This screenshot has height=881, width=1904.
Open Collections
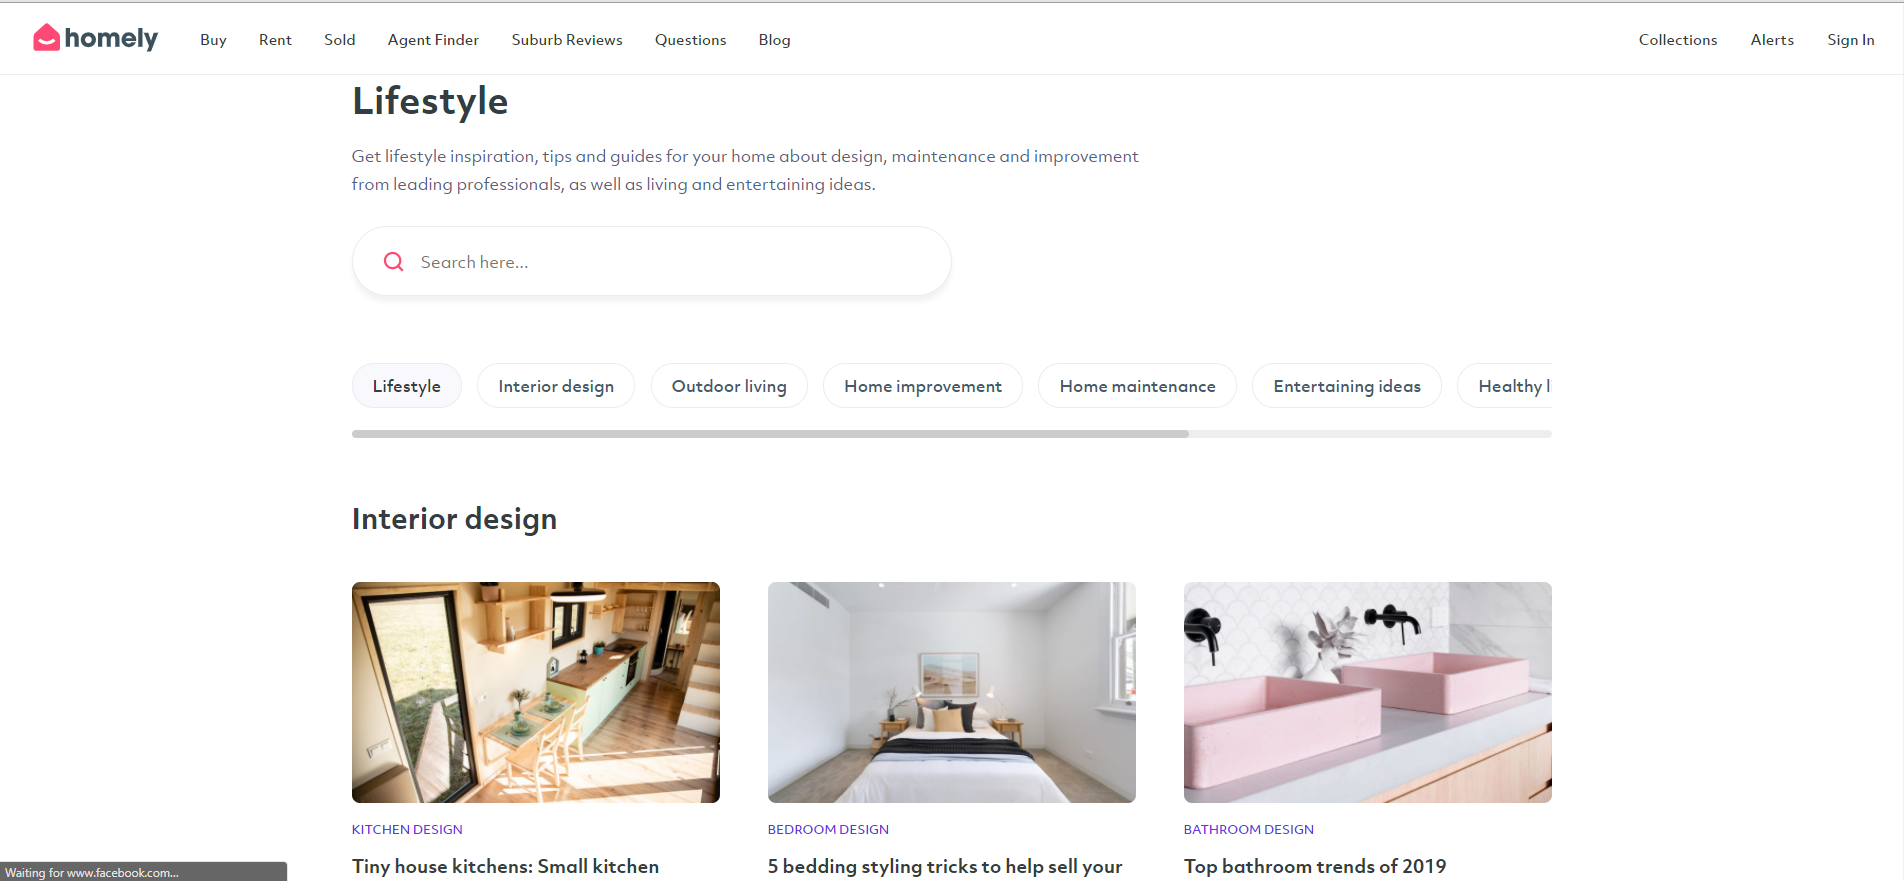point(1678,40)
